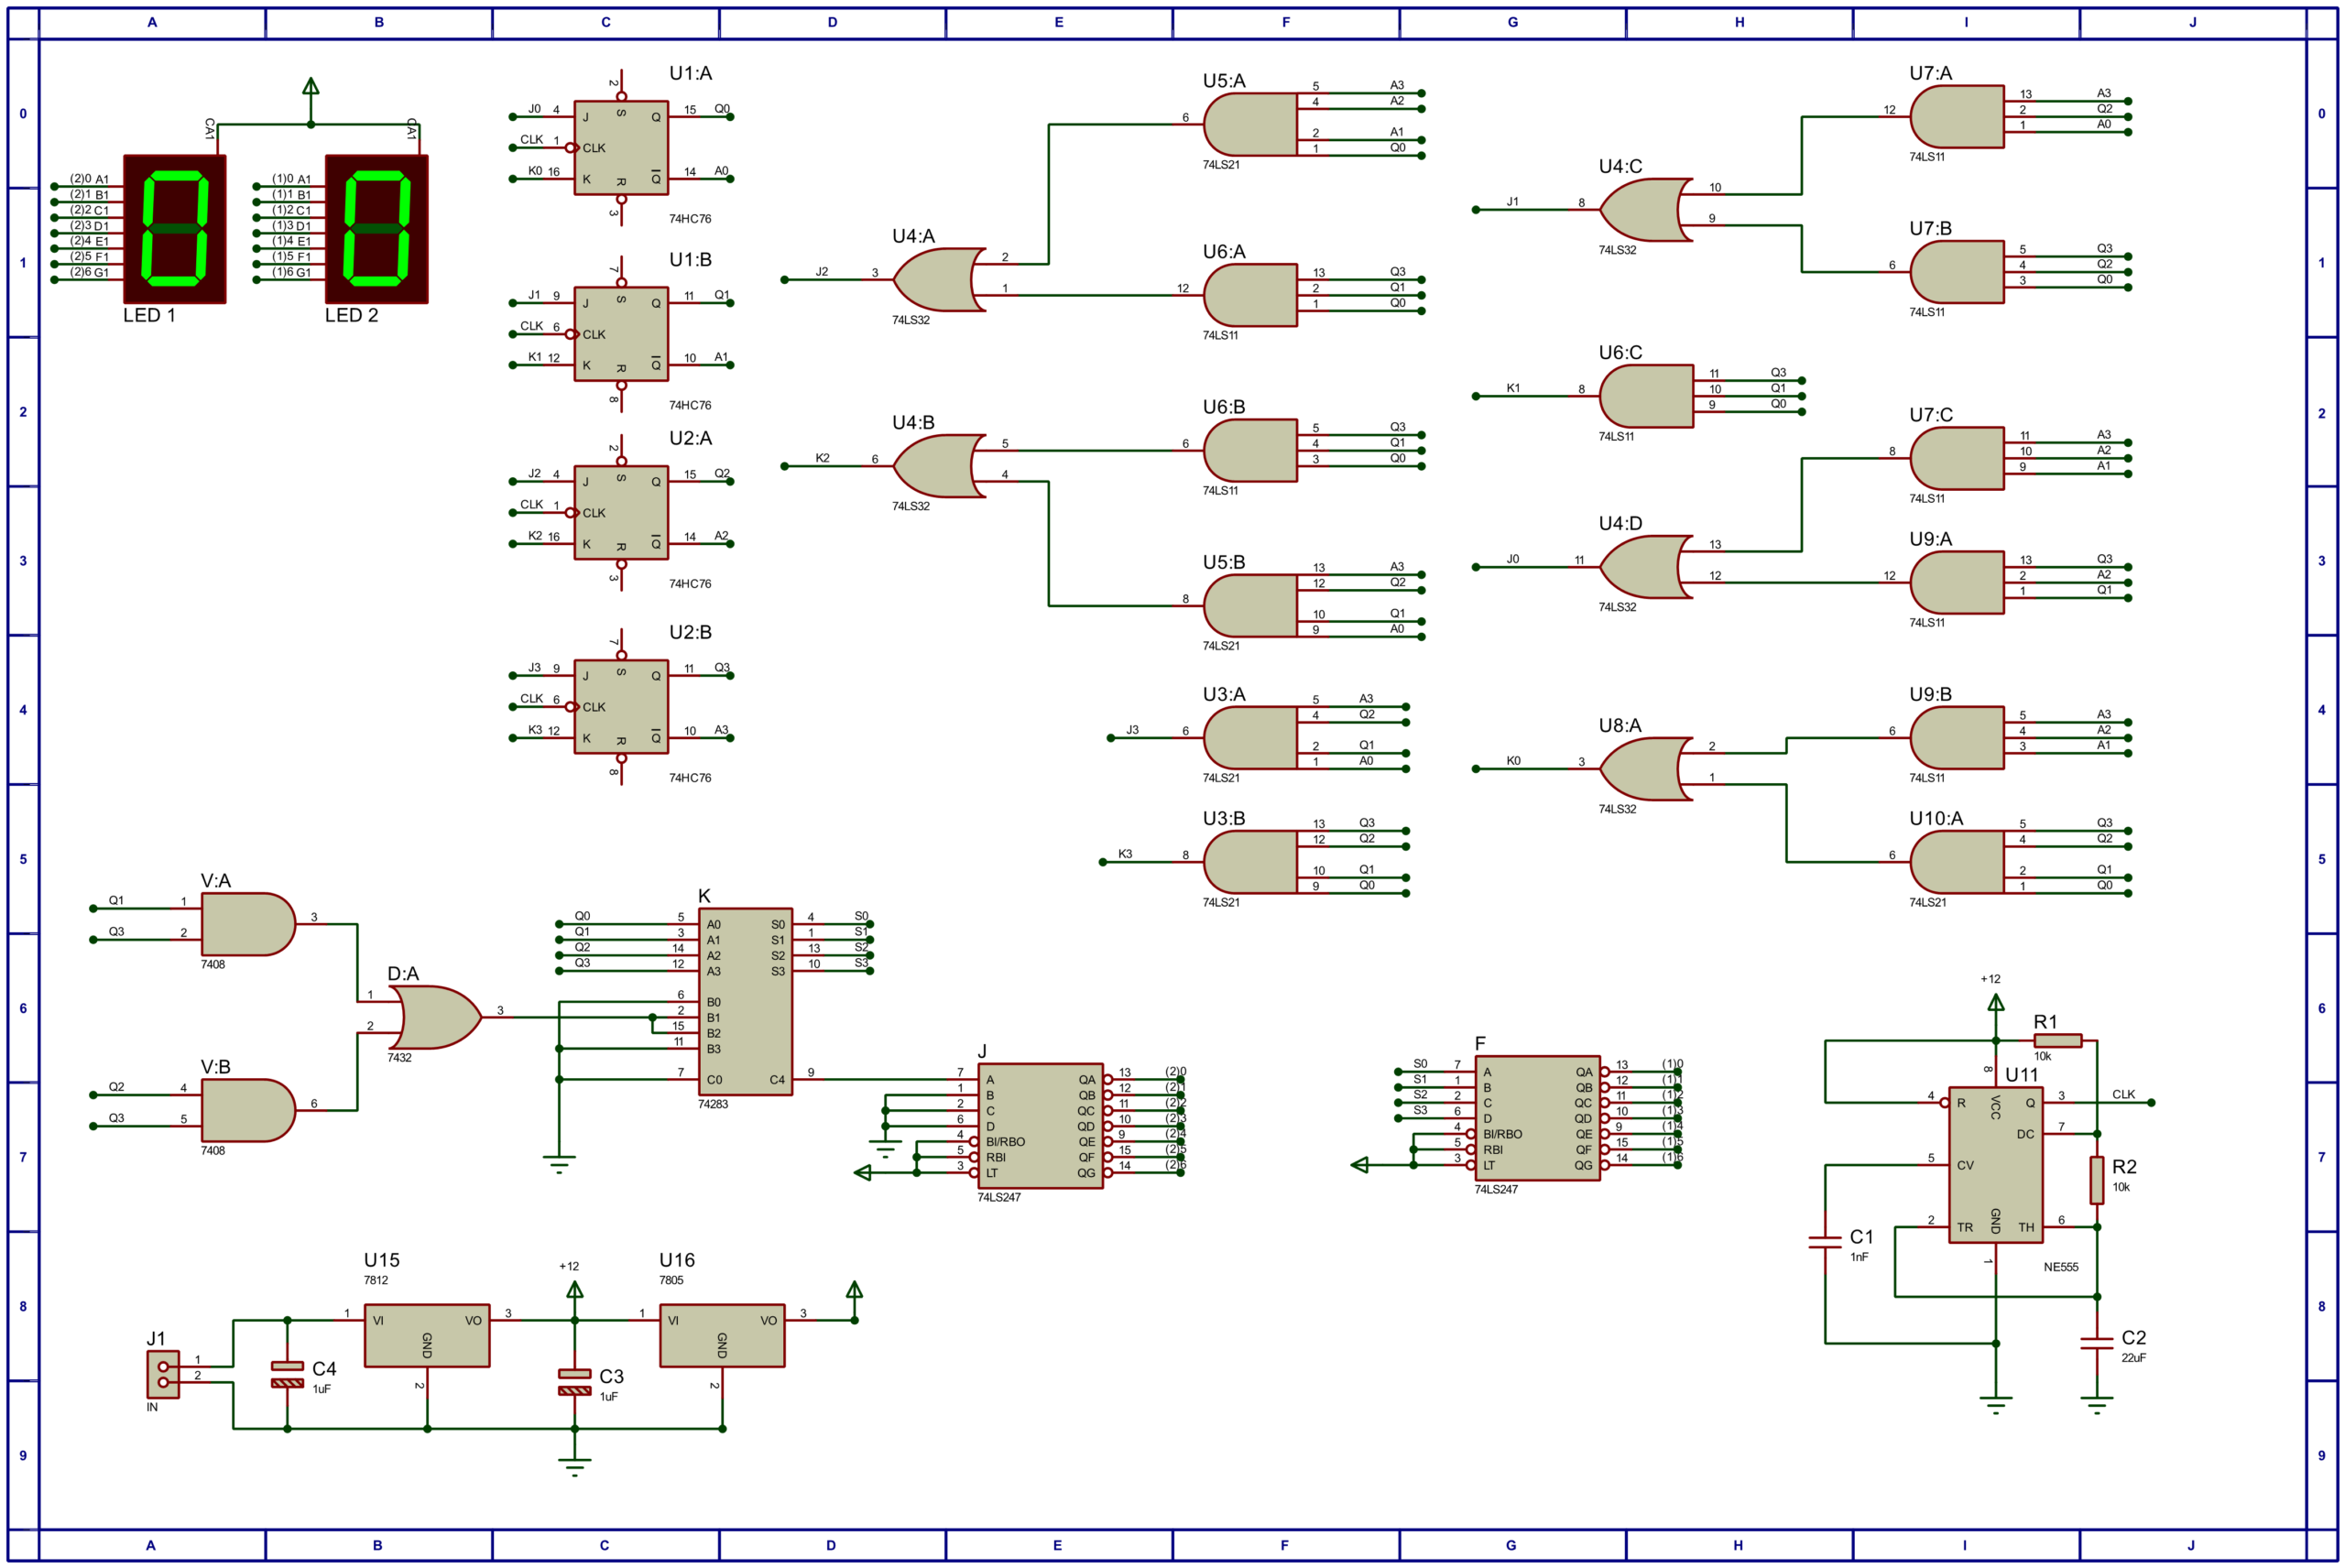Select the LED 1 seven-segment display

coord(175,229)
